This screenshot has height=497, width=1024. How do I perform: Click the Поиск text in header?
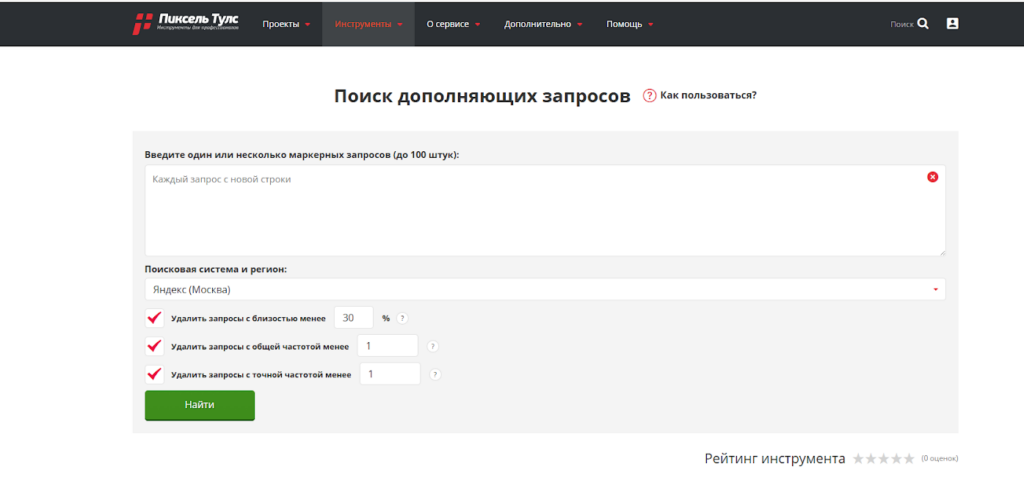click(902, 24)
